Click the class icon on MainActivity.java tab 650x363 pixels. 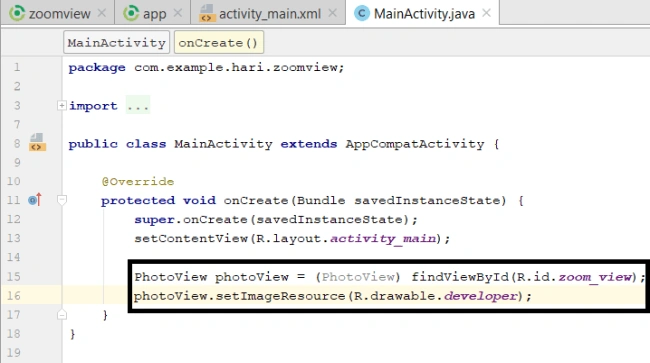pos(362,13)
